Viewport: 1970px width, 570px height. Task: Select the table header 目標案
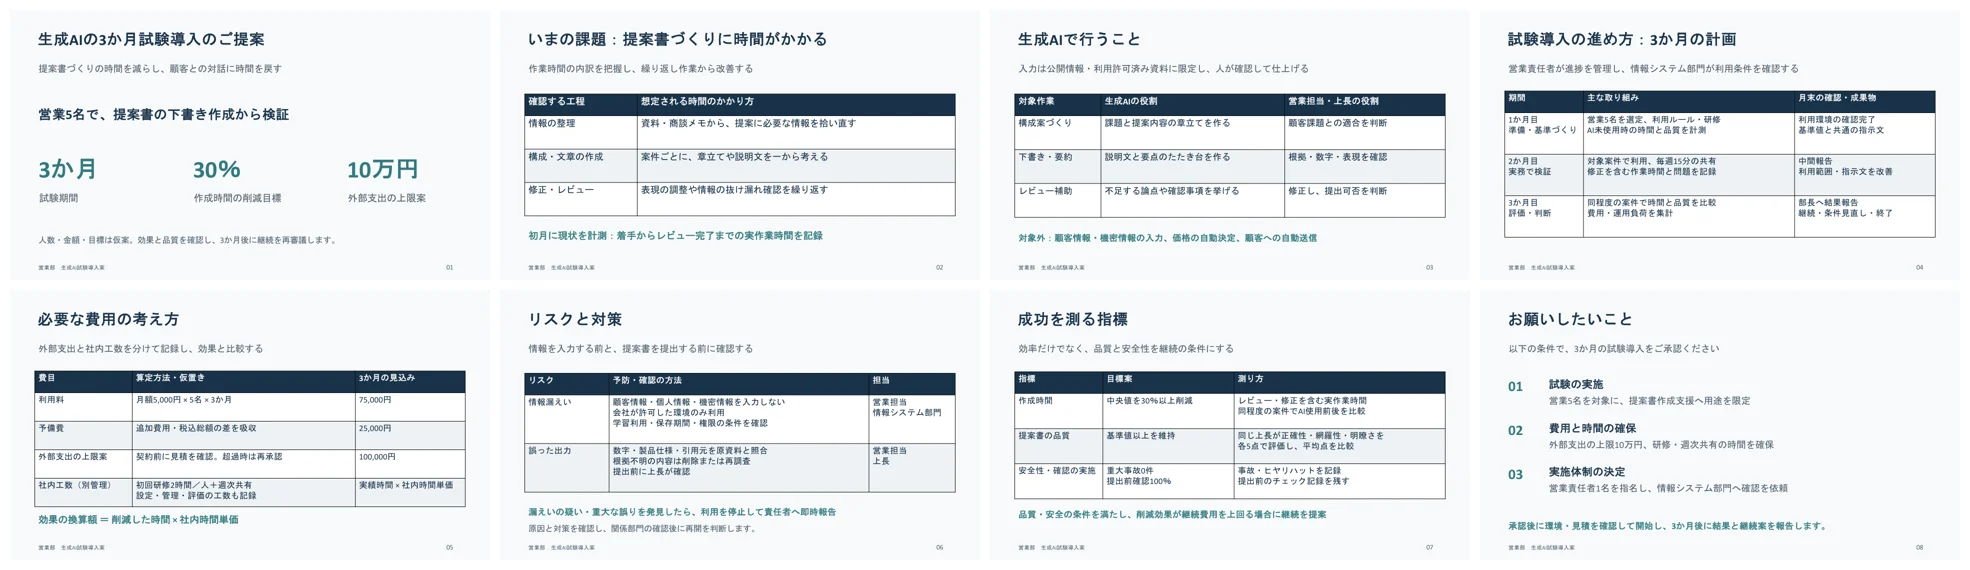[1168, 381]
